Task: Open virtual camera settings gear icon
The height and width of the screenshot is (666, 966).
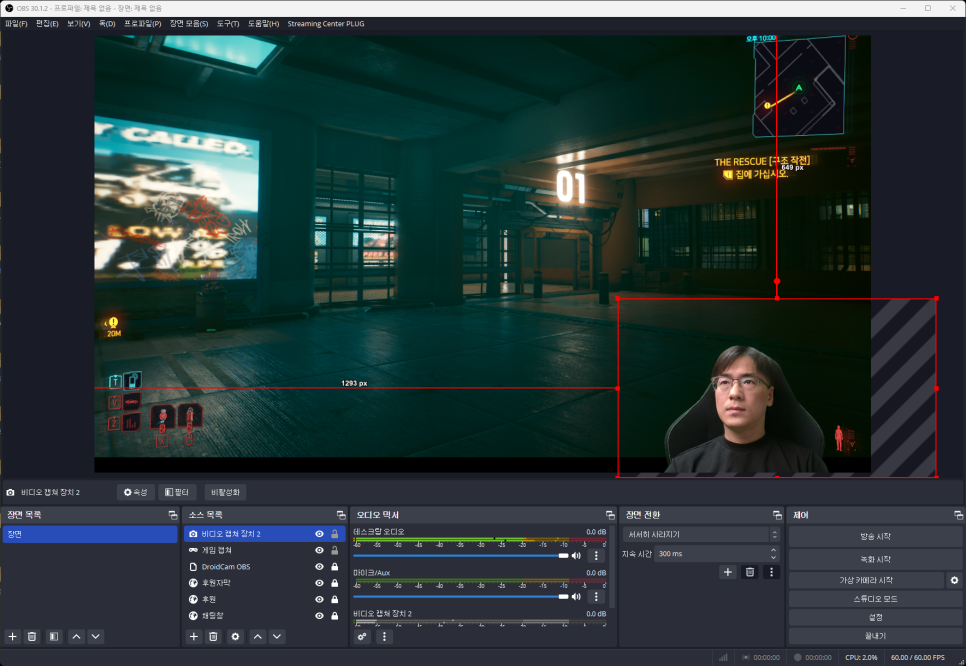Action: point(954,580)
